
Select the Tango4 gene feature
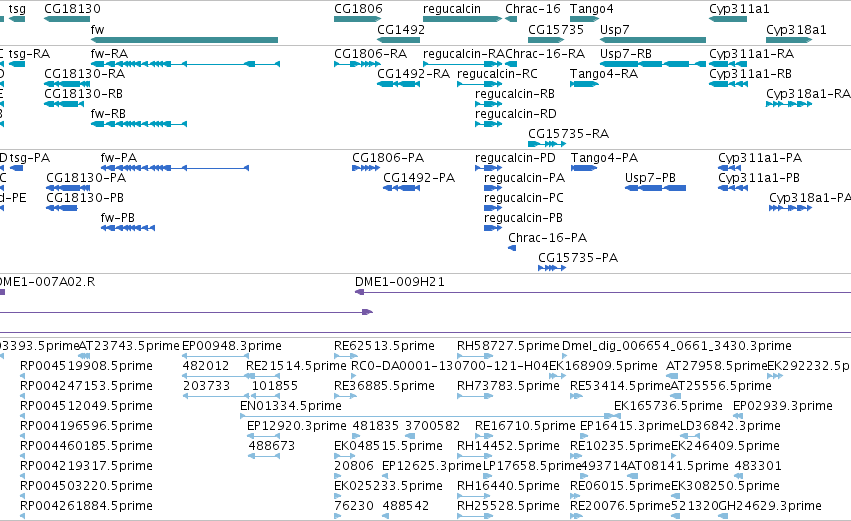click(x=584, y=19)
